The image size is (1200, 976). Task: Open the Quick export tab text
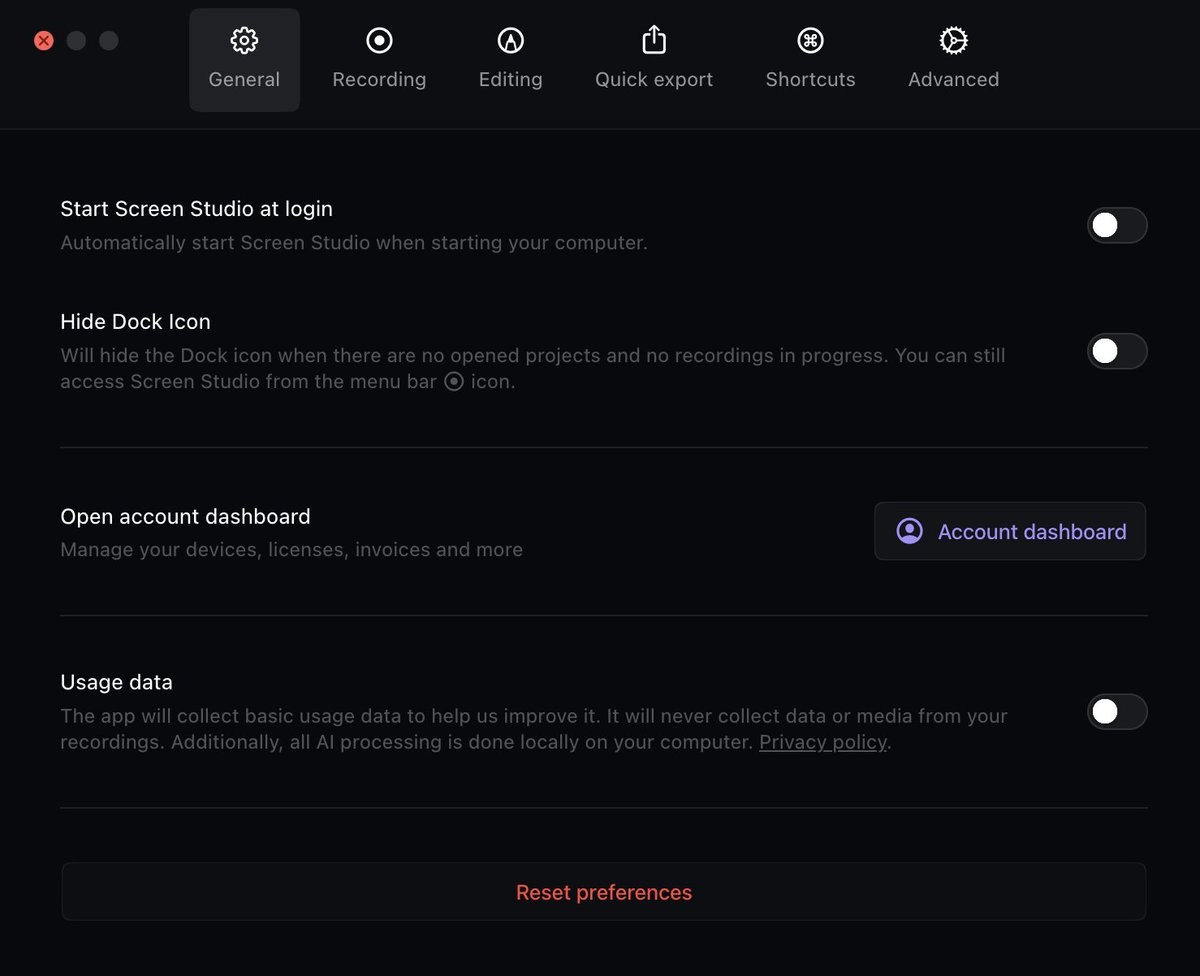click(654, 79)
